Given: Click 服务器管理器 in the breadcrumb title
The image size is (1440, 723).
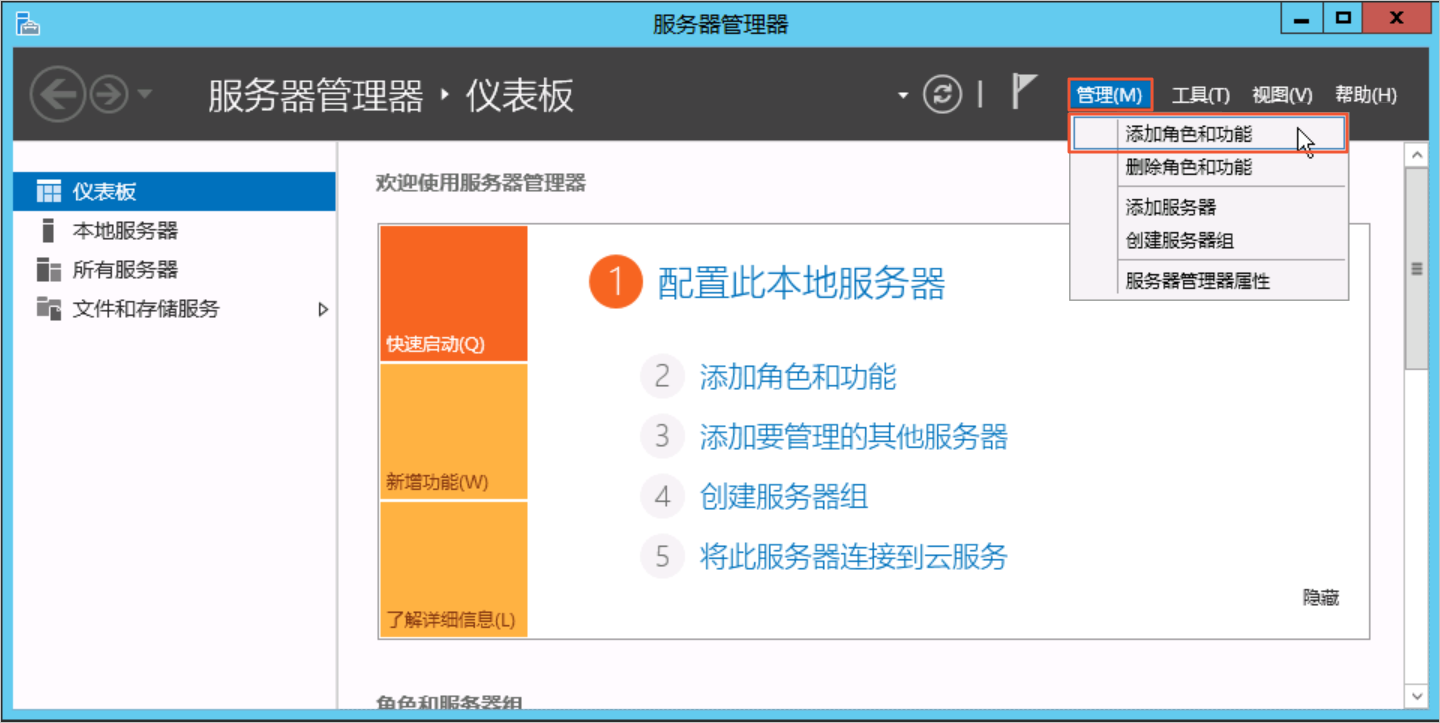Looking at the screenshot, I should (316, 95).
